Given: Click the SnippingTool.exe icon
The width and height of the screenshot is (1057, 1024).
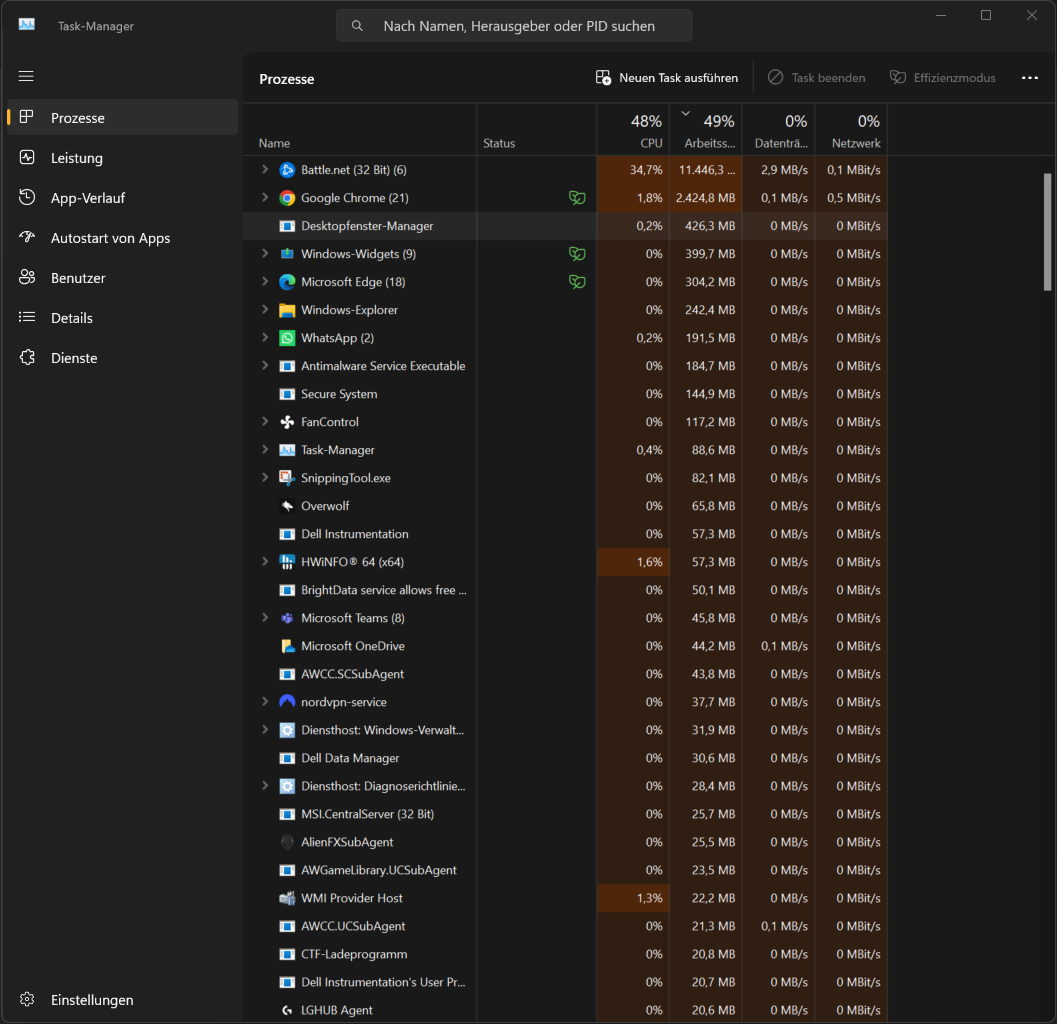Looking at the screenshot, I should tap(287, 478).
